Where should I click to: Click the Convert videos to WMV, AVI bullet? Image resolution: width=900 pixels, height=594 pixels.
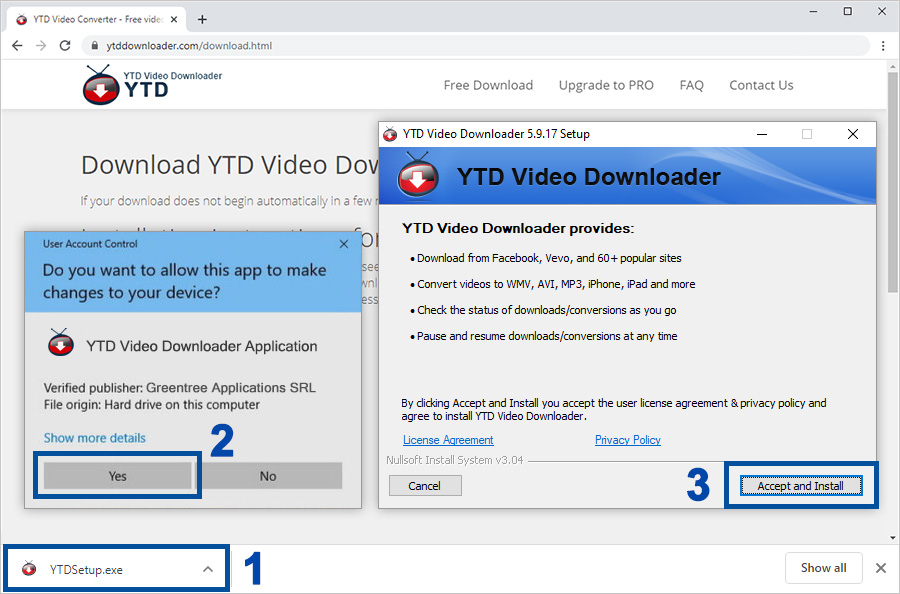[x=553, y=284]
